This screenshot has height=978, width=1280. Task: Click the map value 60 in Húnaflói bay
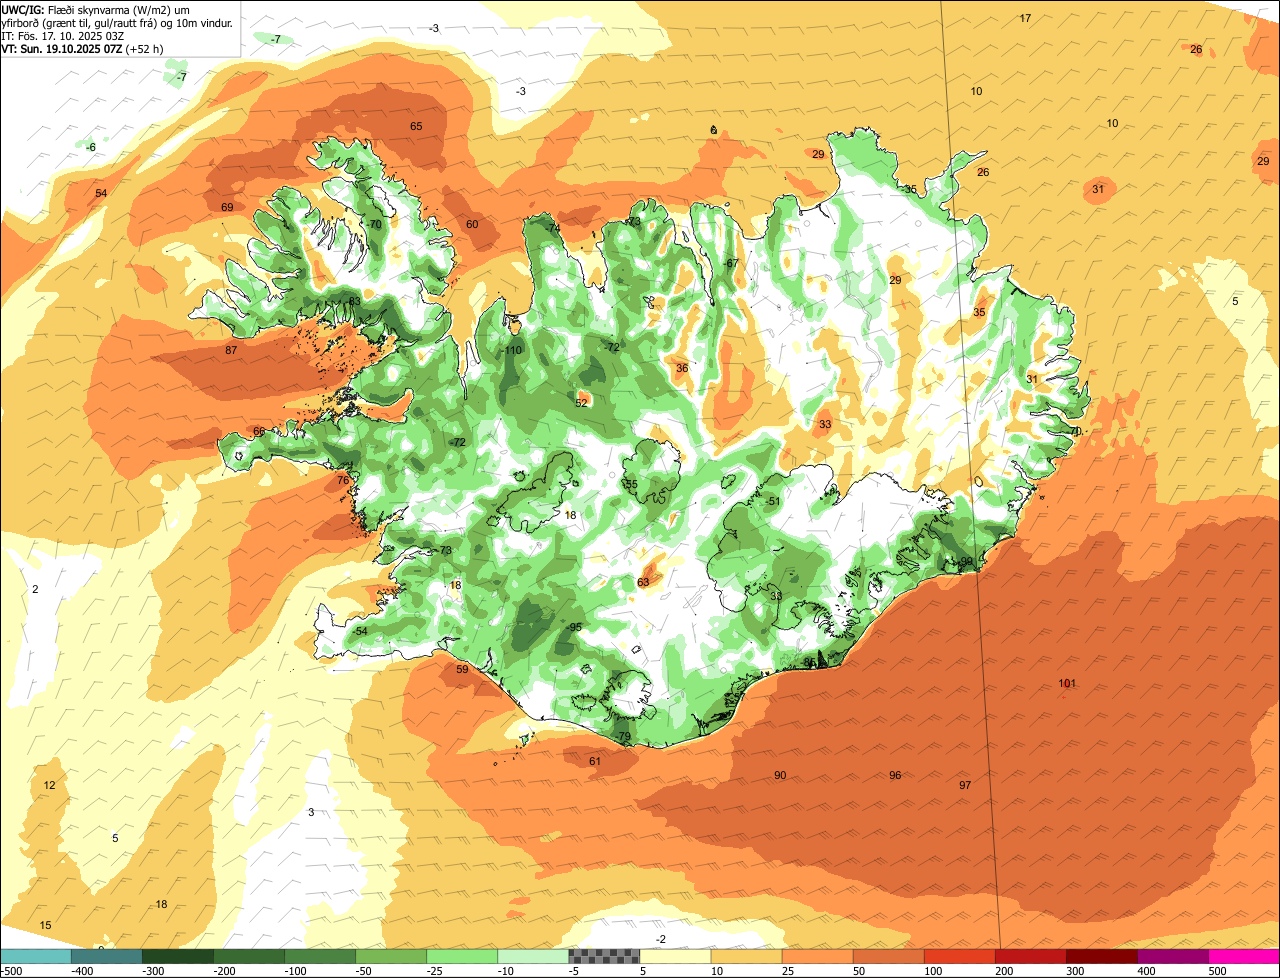click(472, 224)
